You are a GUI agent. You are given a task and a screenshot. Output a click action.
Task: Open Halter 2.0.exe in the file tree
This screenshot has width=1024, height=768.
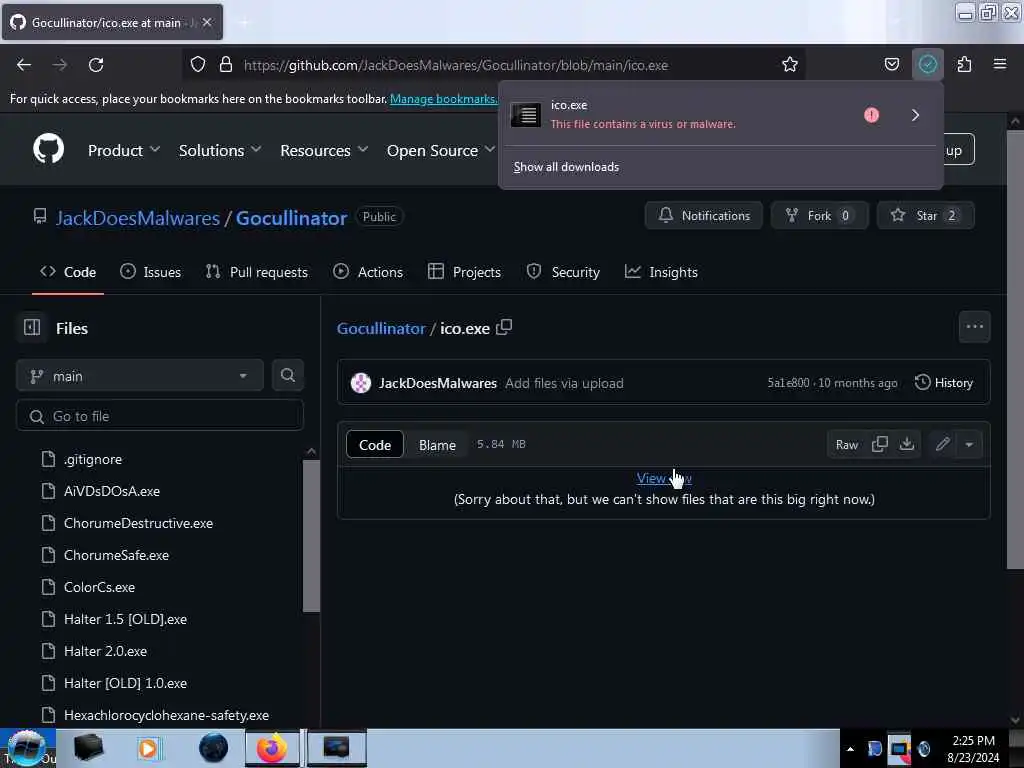point(105,651)
